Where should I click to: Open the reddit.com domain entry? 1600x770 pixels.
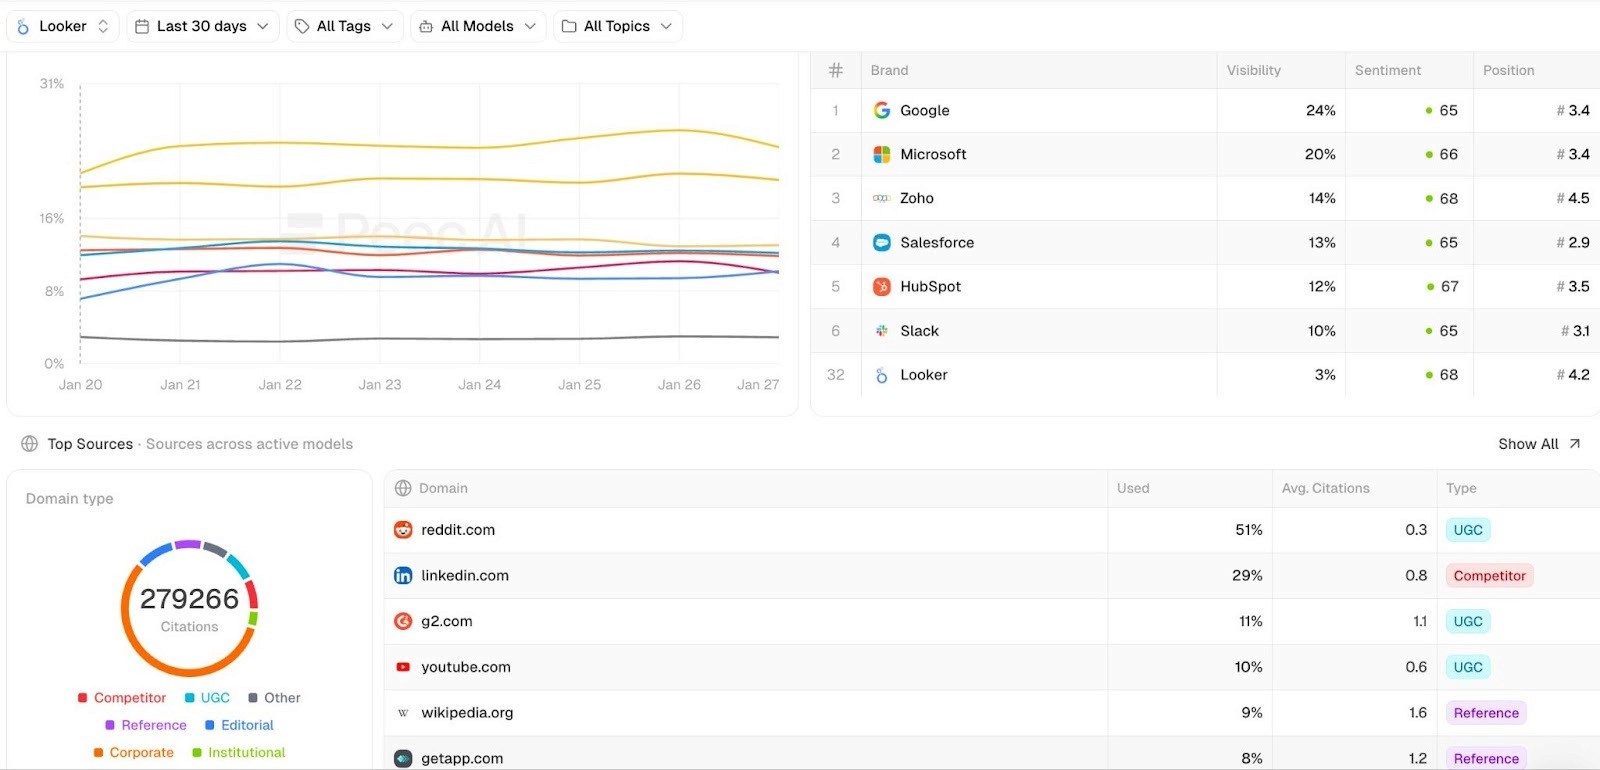(x=458, y=530)
